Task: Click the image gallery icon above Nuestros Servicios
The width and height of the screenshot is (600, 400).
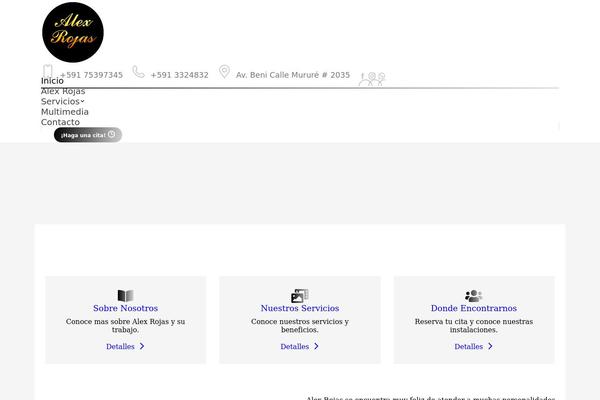Action: pyautogui.click(x=300, y=296)
